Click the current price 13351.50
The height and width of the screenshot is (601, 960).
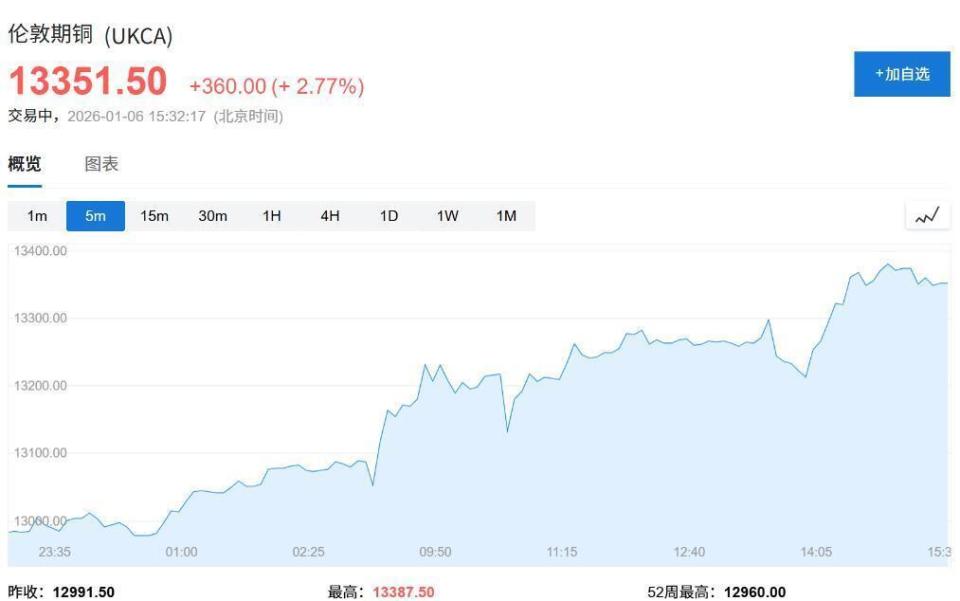(86, 80)
